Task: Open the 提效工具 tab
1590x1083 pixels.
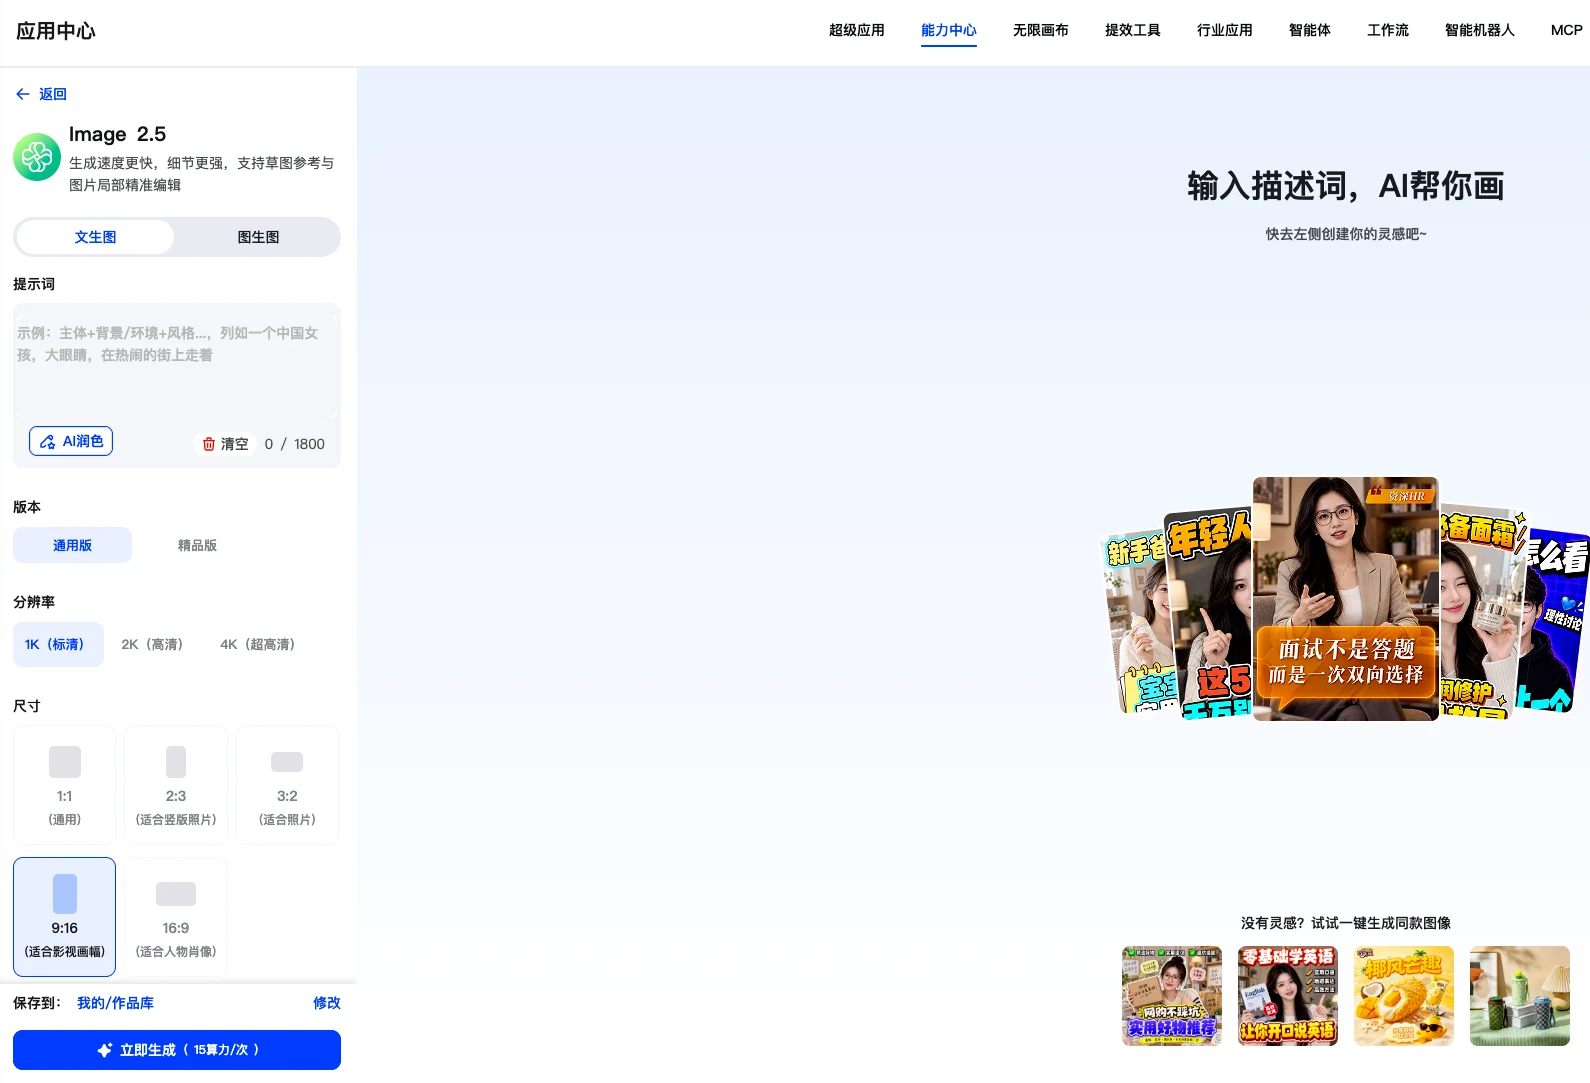Action: pos(1133,30)
